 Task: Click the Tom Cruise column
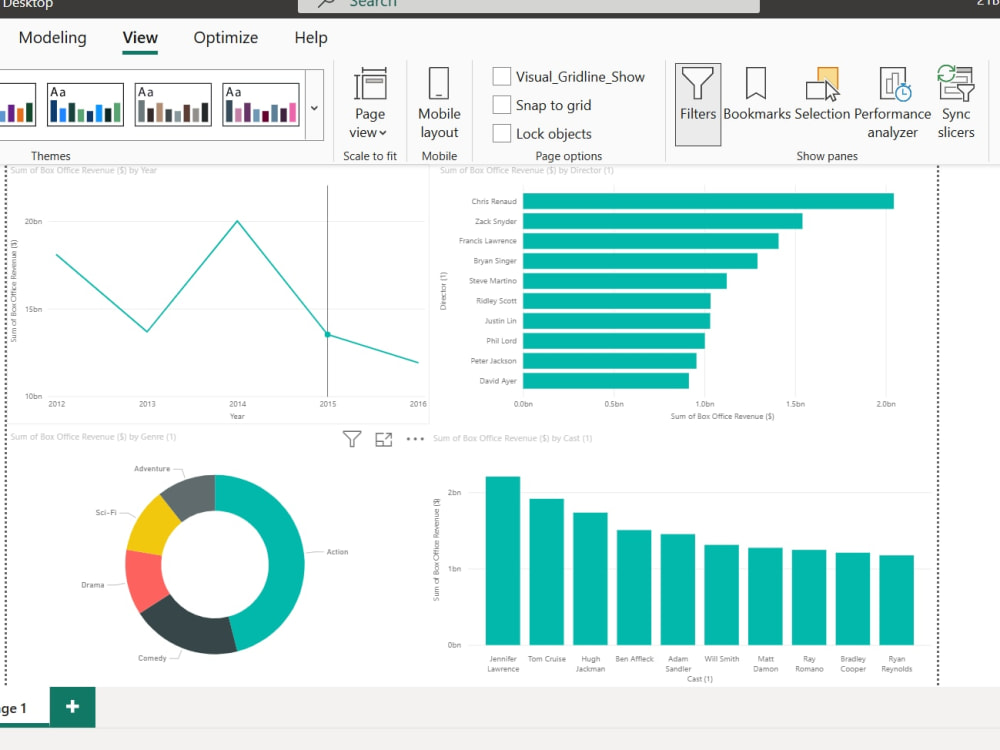click(x=547, y=572)
